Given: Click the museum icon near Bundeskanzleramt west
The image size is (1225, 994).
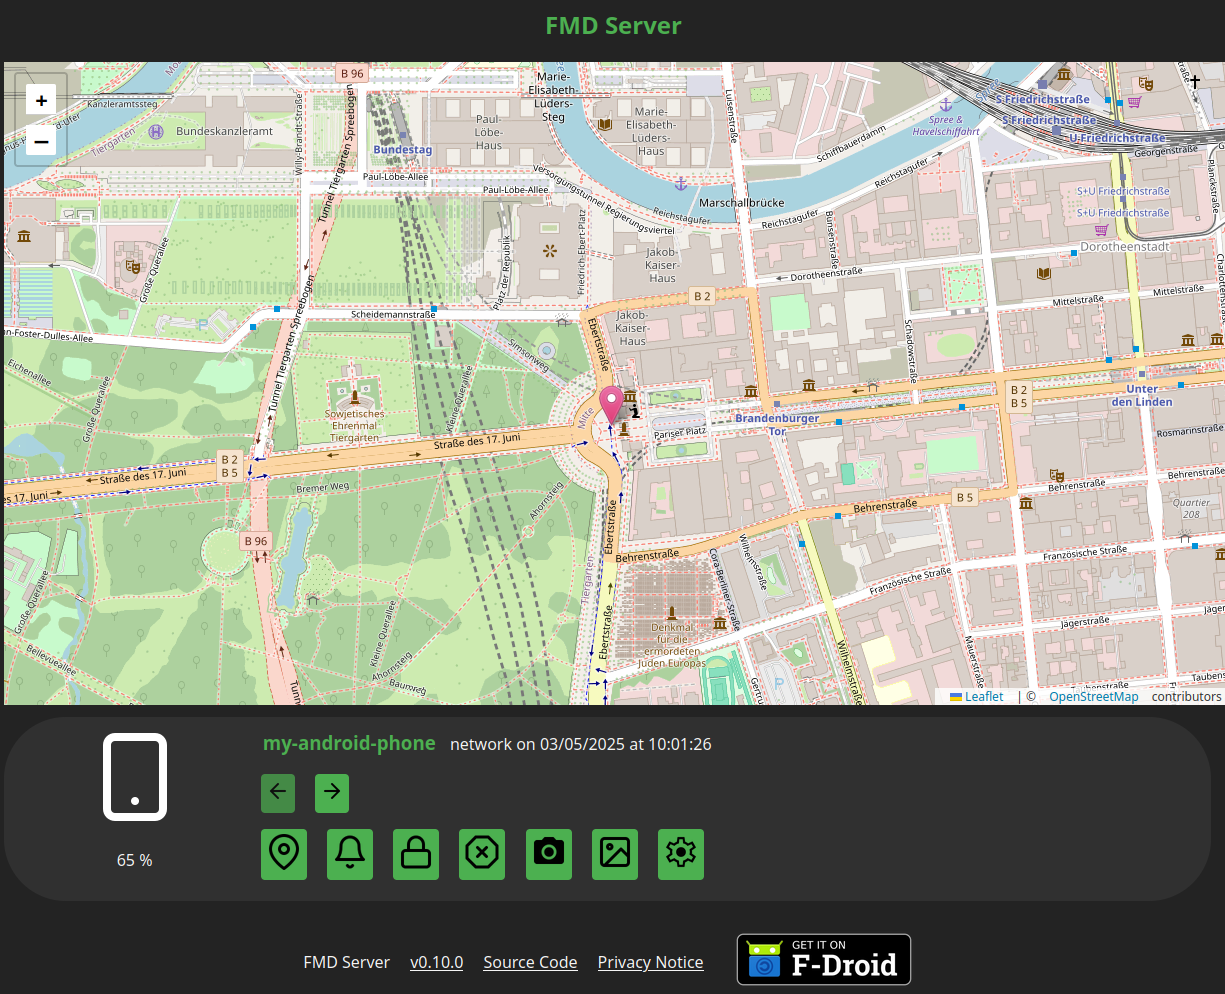Looking at the screenshot, I should pos(24,236).
